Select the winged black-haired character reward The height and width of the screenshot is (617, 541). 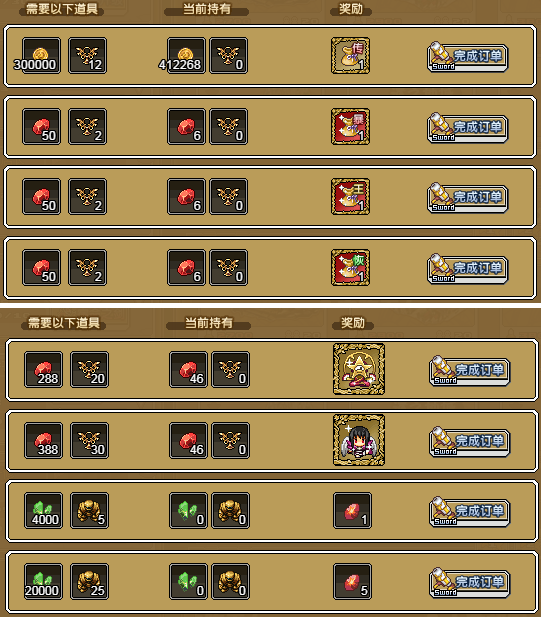[359, 440]
